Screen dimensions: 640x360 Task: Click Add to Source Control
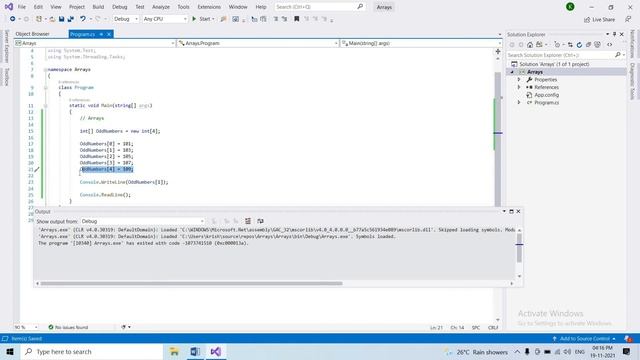584,339
